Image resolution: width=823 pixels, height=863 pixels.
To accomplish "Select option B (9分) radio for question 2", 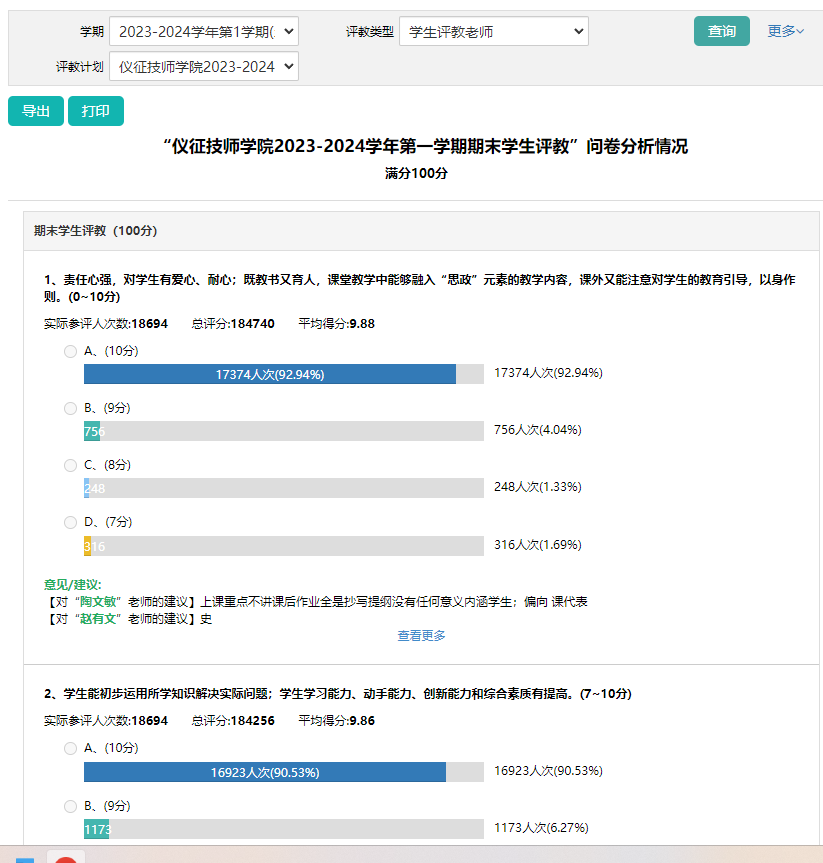I will pos(70,806).
